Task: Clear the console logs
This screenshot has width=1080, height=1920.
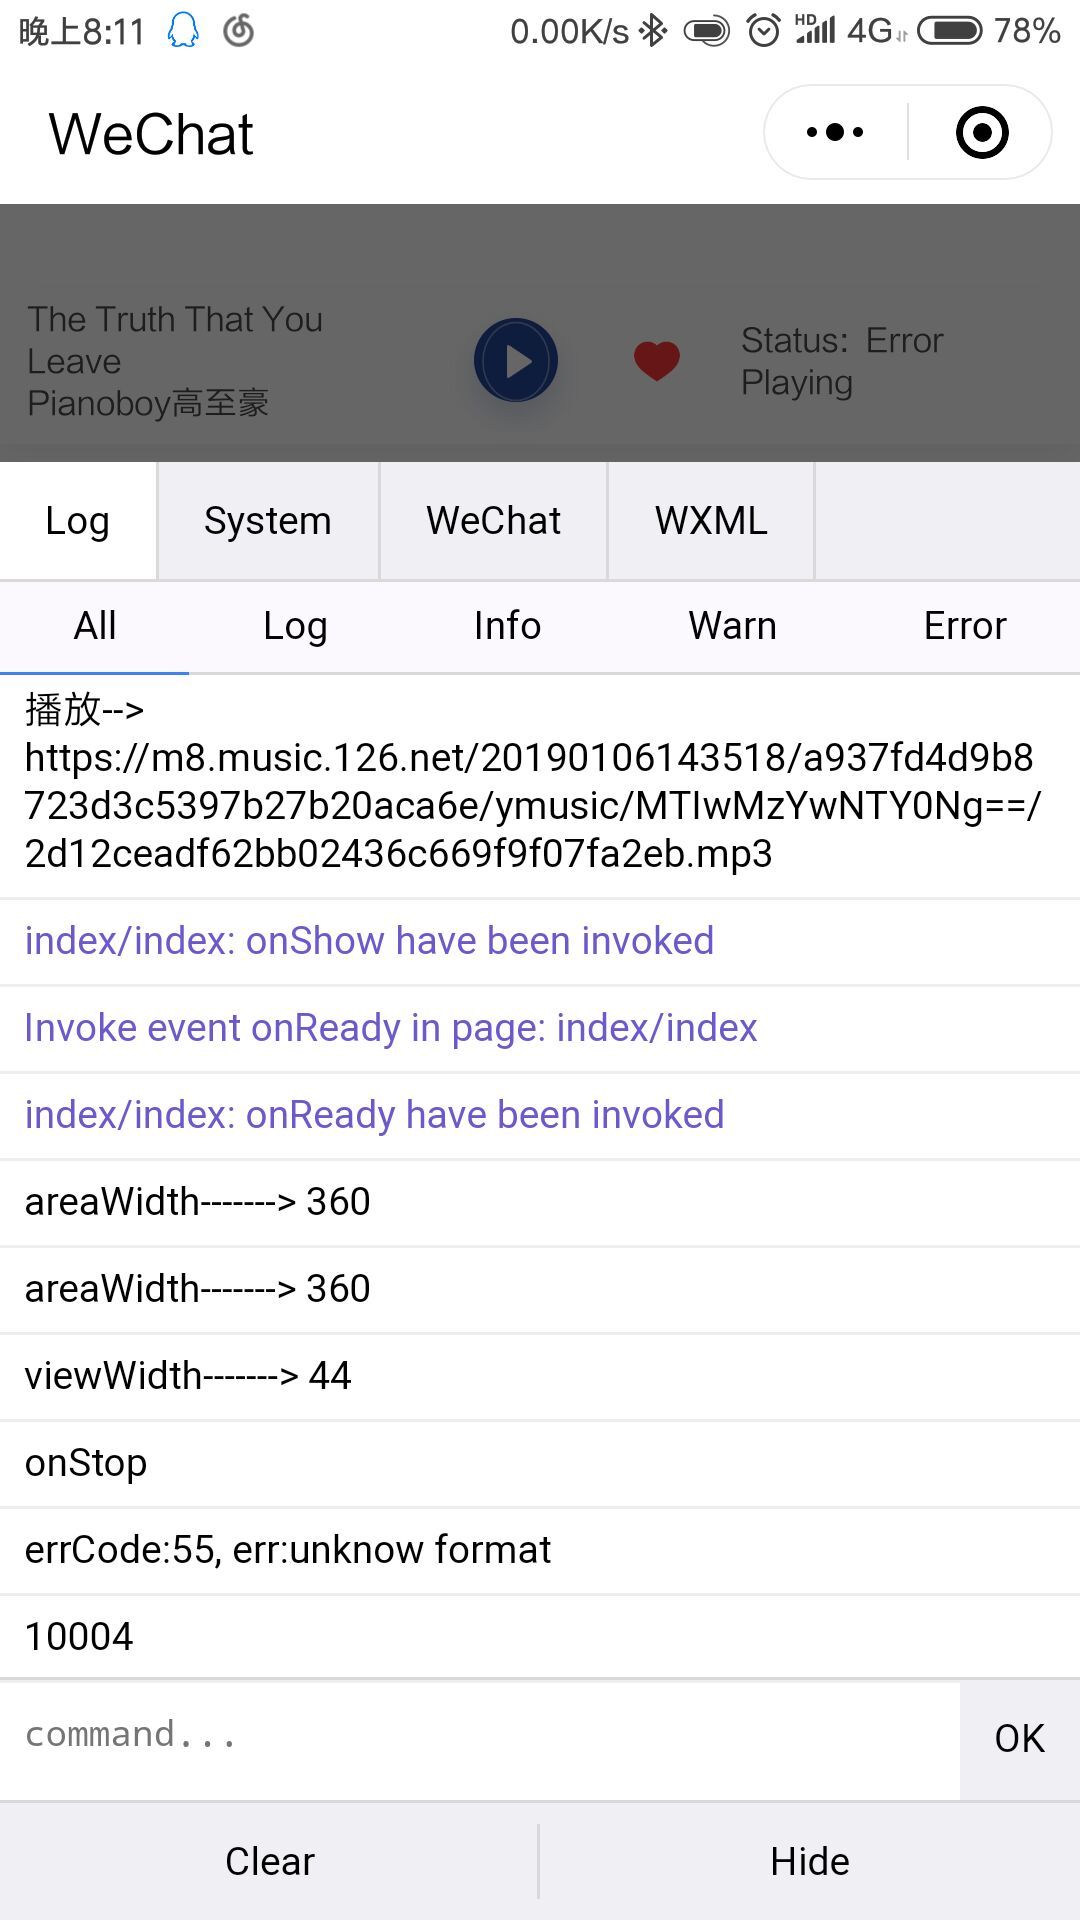Action: (x=269, y=1861)
